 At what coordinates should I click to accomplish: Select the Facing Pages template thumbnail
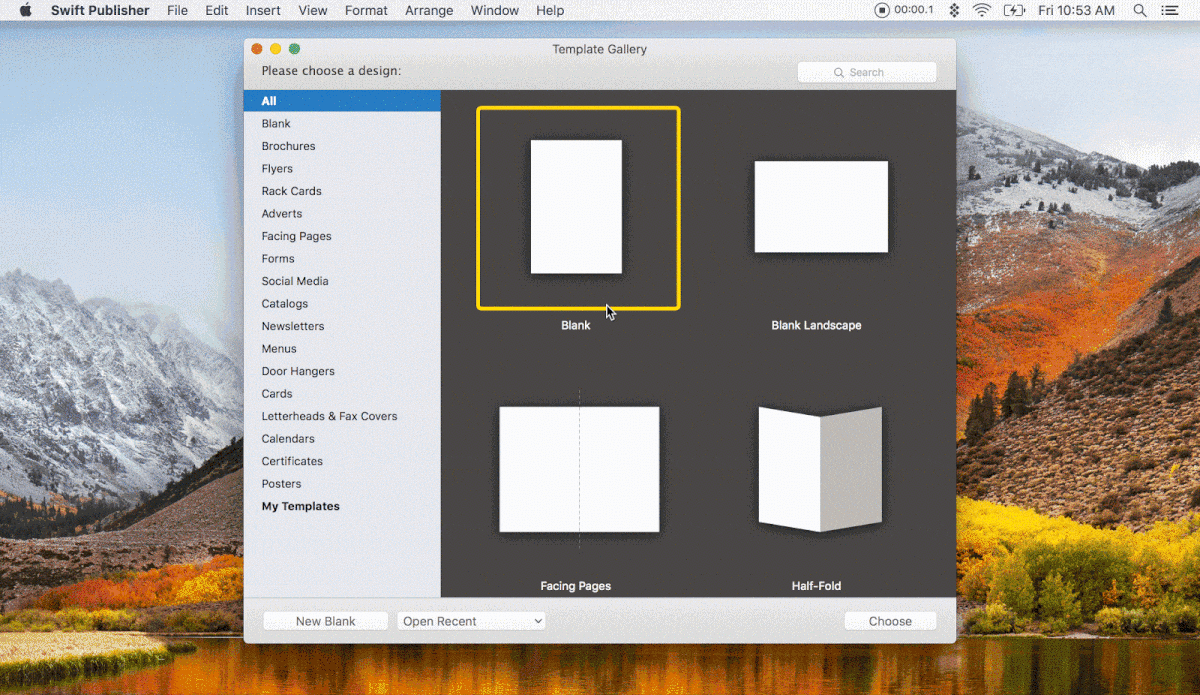point(579,469)
